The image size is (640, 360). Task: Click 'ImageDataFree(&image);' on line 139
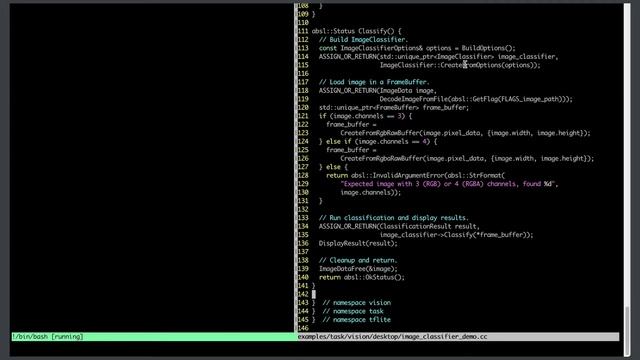coord(358,269)
